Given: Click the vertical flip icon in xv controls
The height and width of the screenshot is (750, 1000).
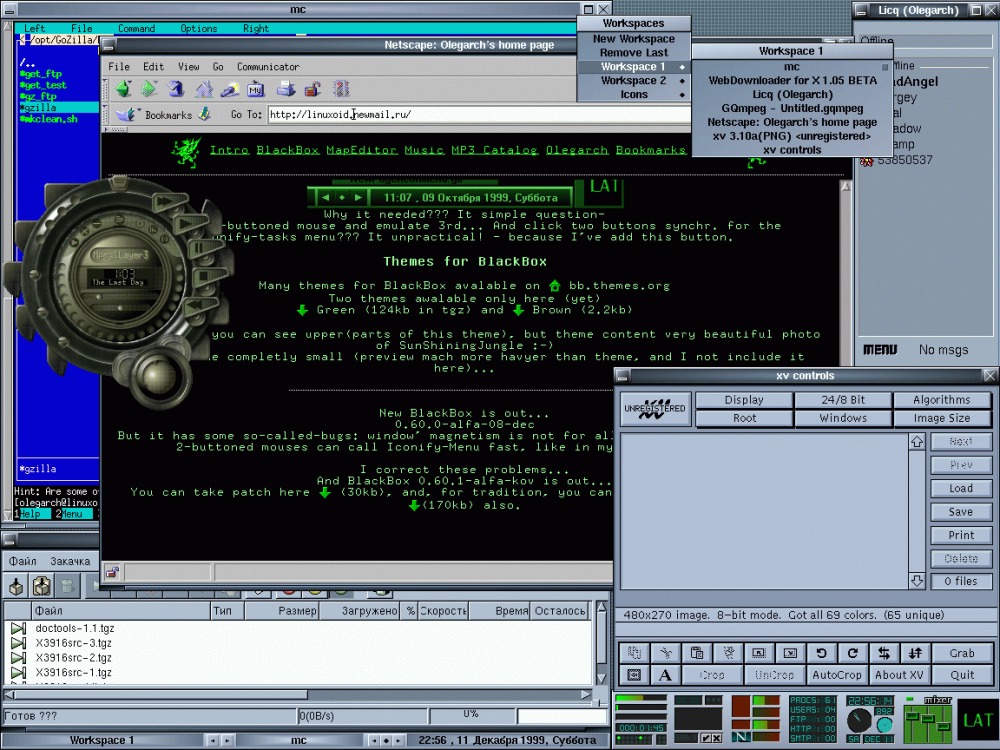Looking at the screenshot, I should tap(915, 653).
